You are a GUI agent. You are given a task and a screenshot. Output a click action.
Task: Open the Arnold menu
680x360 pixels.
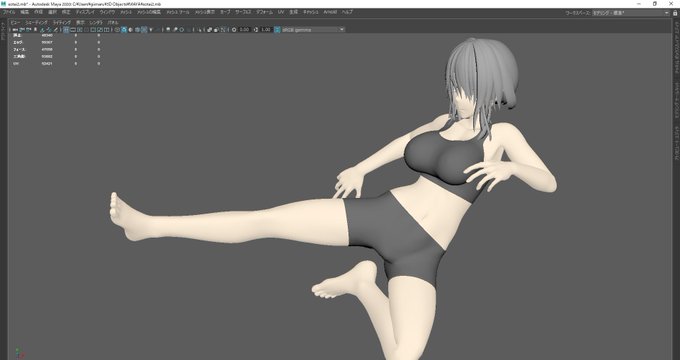pyautogui.click(x=330, y=12)
